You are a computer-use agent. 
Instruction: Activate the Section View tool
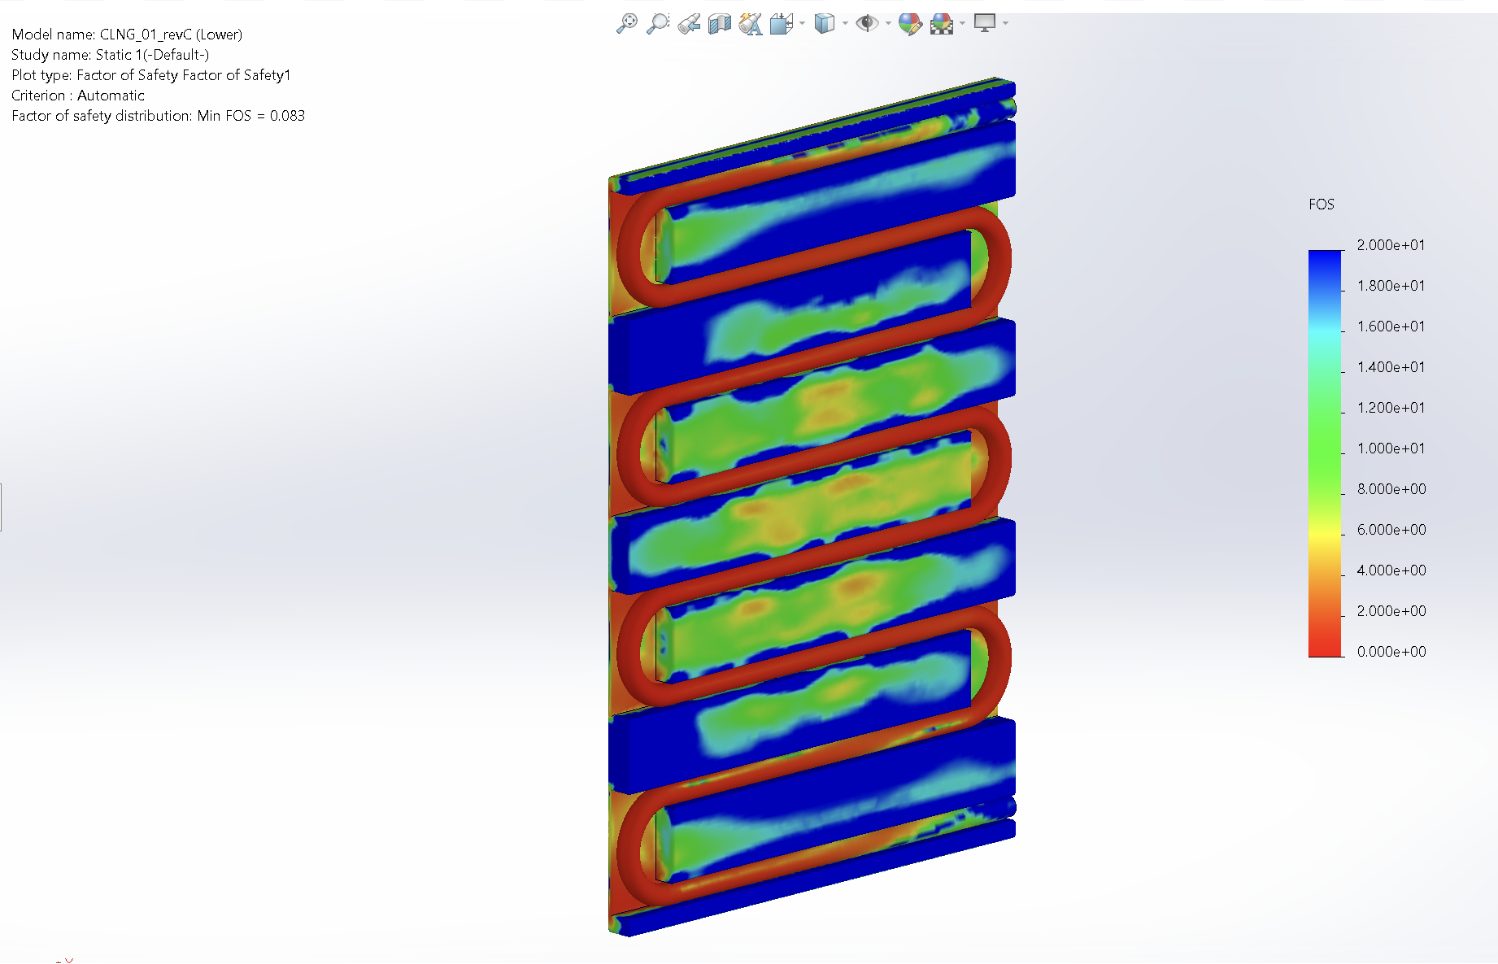(719, 23)
